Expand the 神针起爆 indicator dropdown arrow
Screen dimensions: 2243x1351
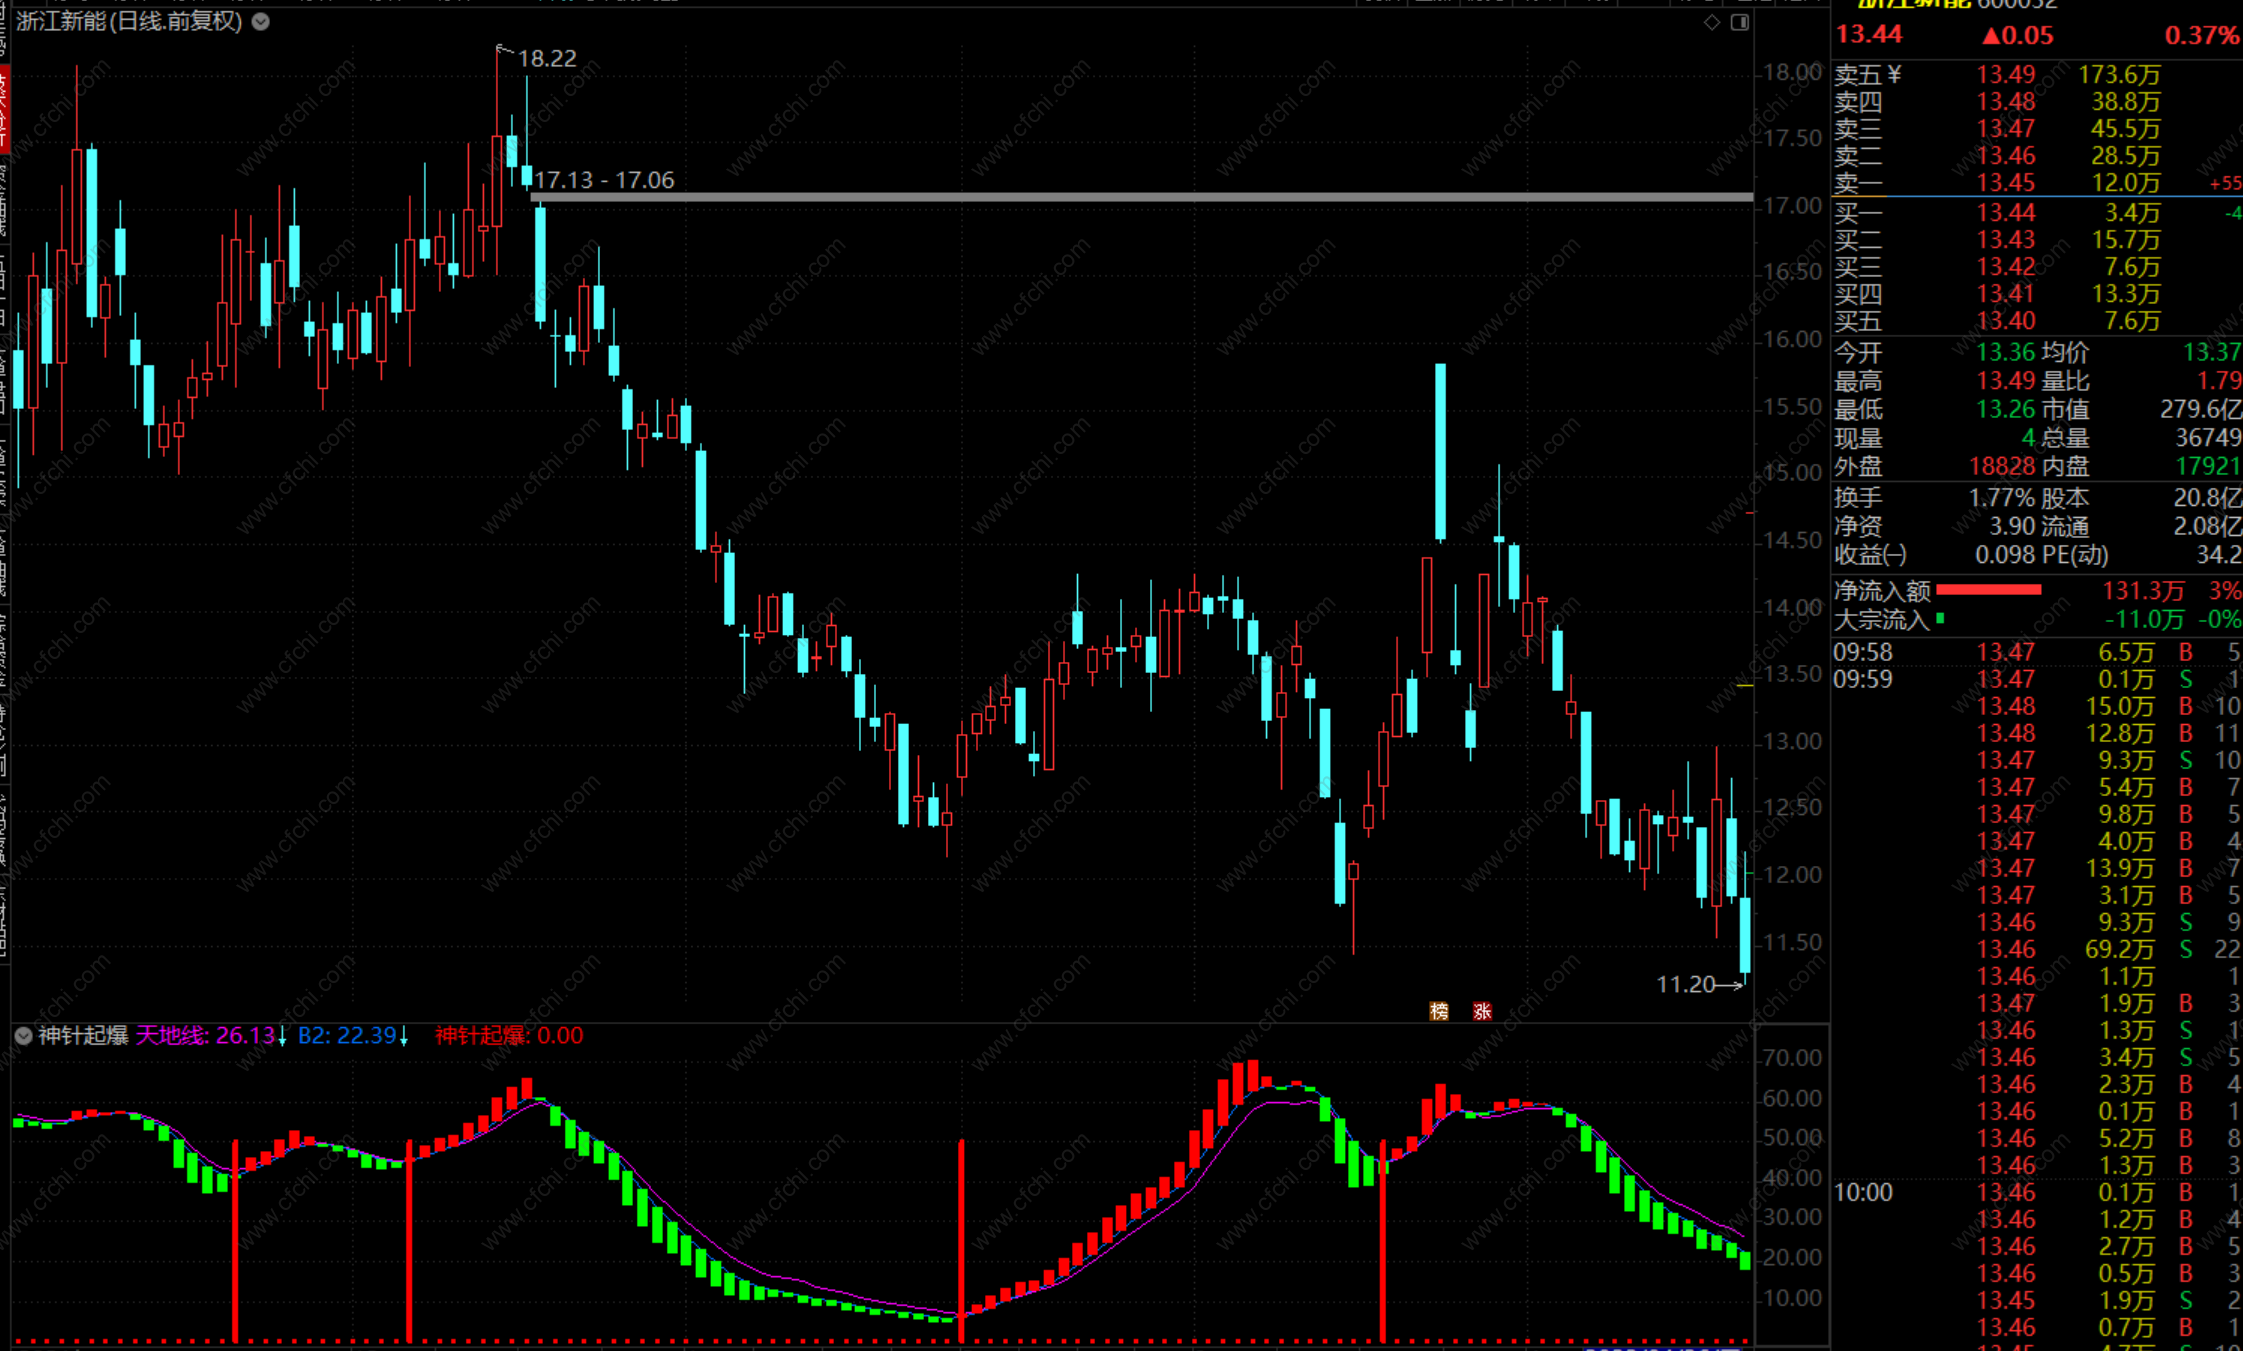(23, 1036)
